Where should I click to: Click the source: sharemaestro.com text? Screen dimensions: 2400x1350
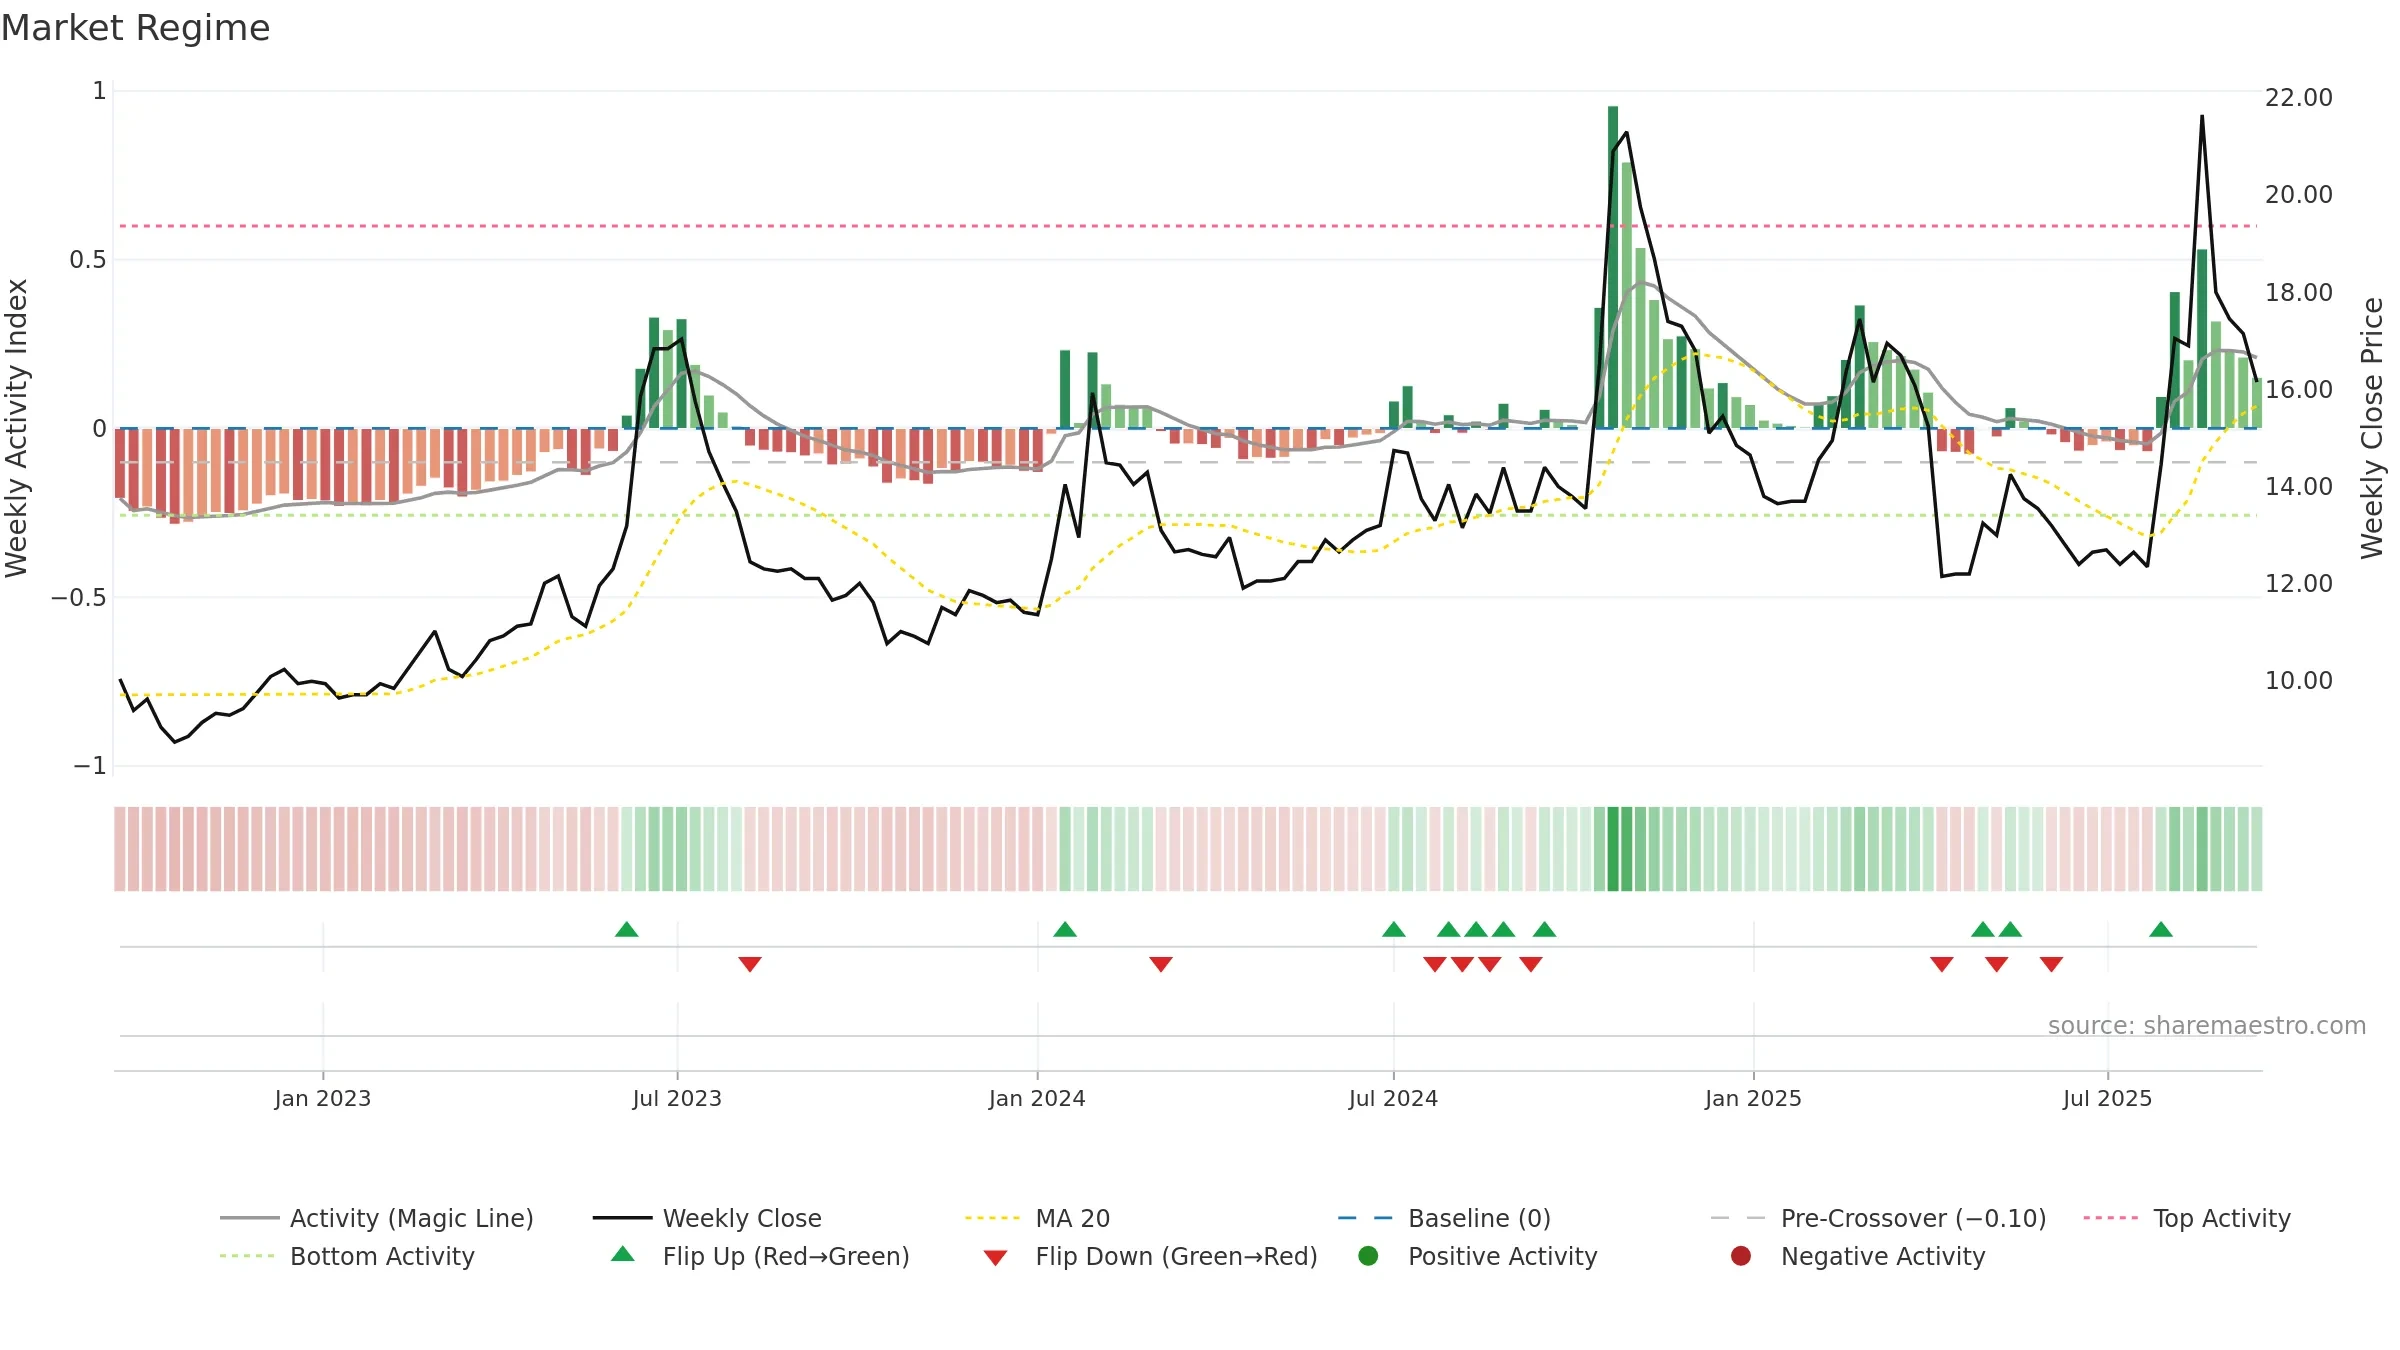2207,1025
